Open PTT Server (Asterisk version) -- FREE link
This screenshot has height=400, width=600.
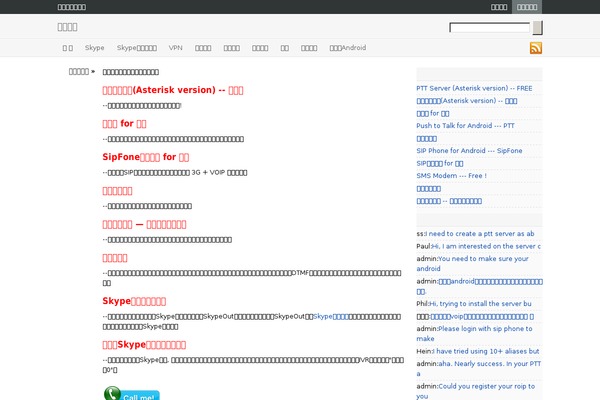[474, 88]
